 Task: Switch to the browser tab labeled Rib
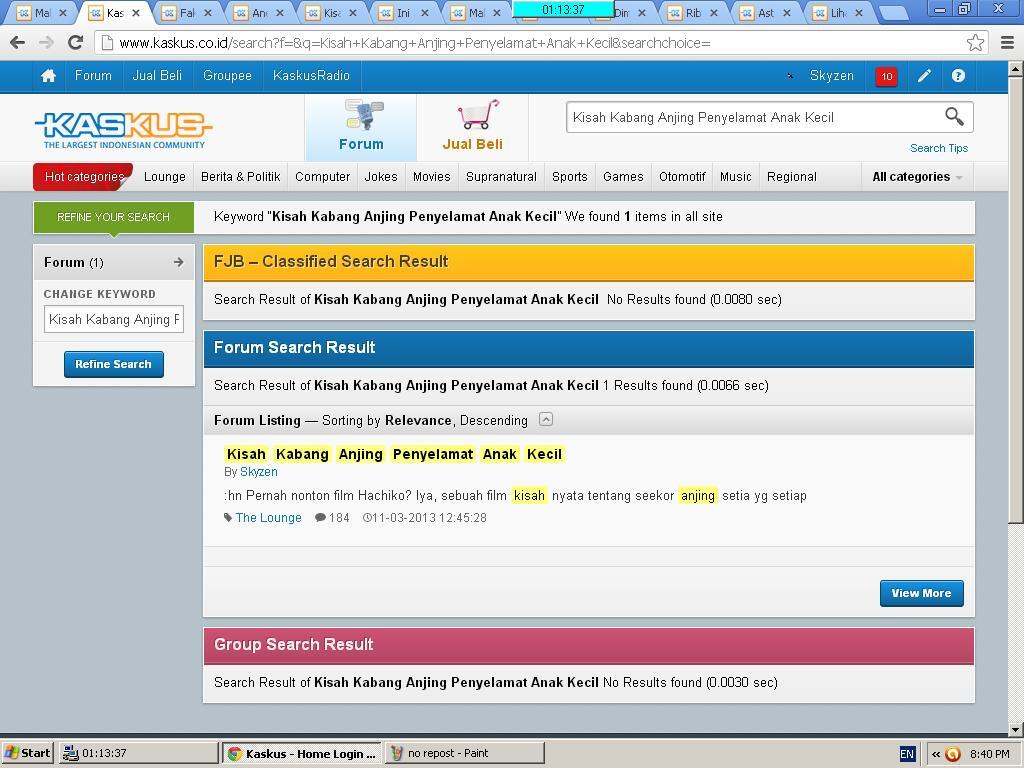pyautogui.click(x=693, y=12)
